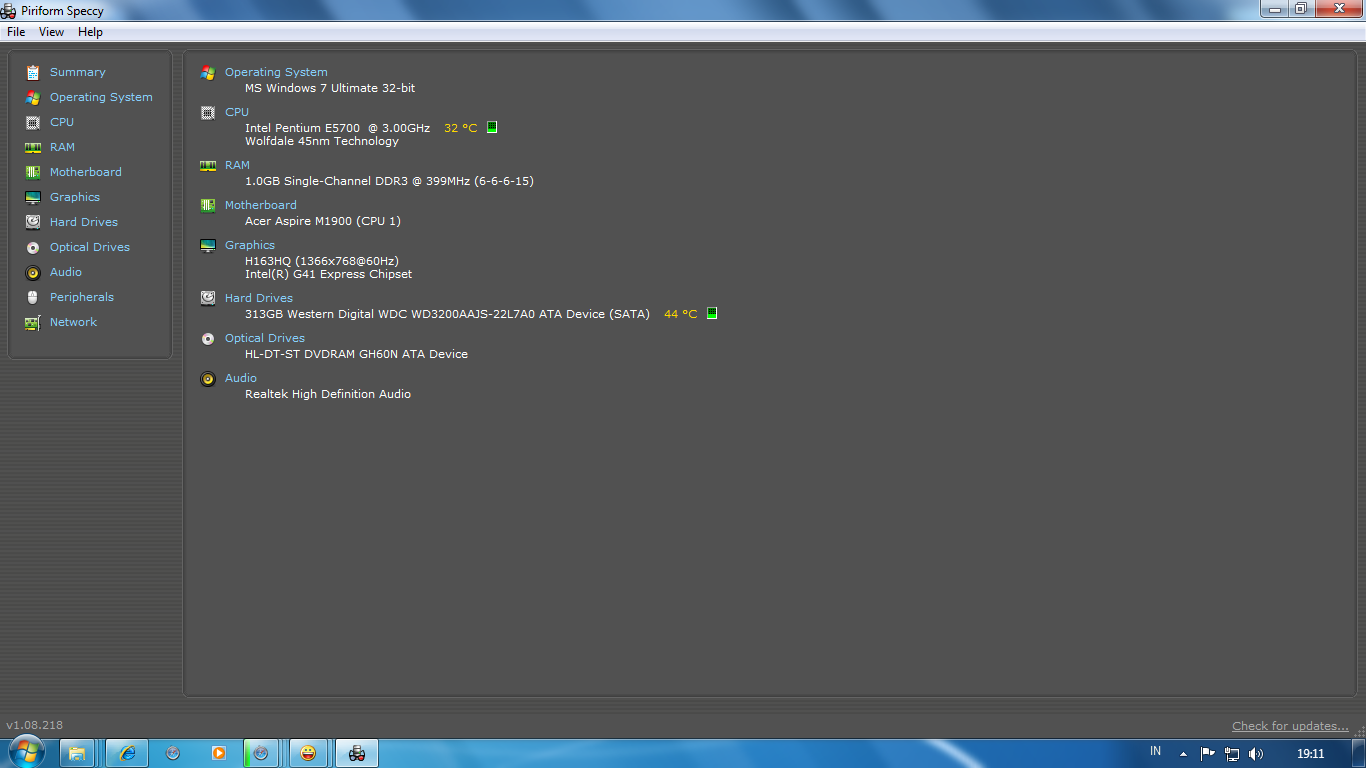The image size is (1366, 768).
Task: Click the Speccy taskbar button
Action: pyautogui.click(x=357, y=753)
